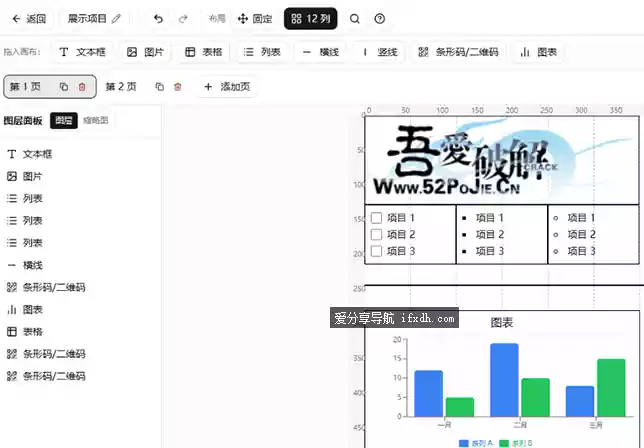
Task: Insert a 表格 element from toolbar
Action: pyautogui.click(x=204, y=52)
